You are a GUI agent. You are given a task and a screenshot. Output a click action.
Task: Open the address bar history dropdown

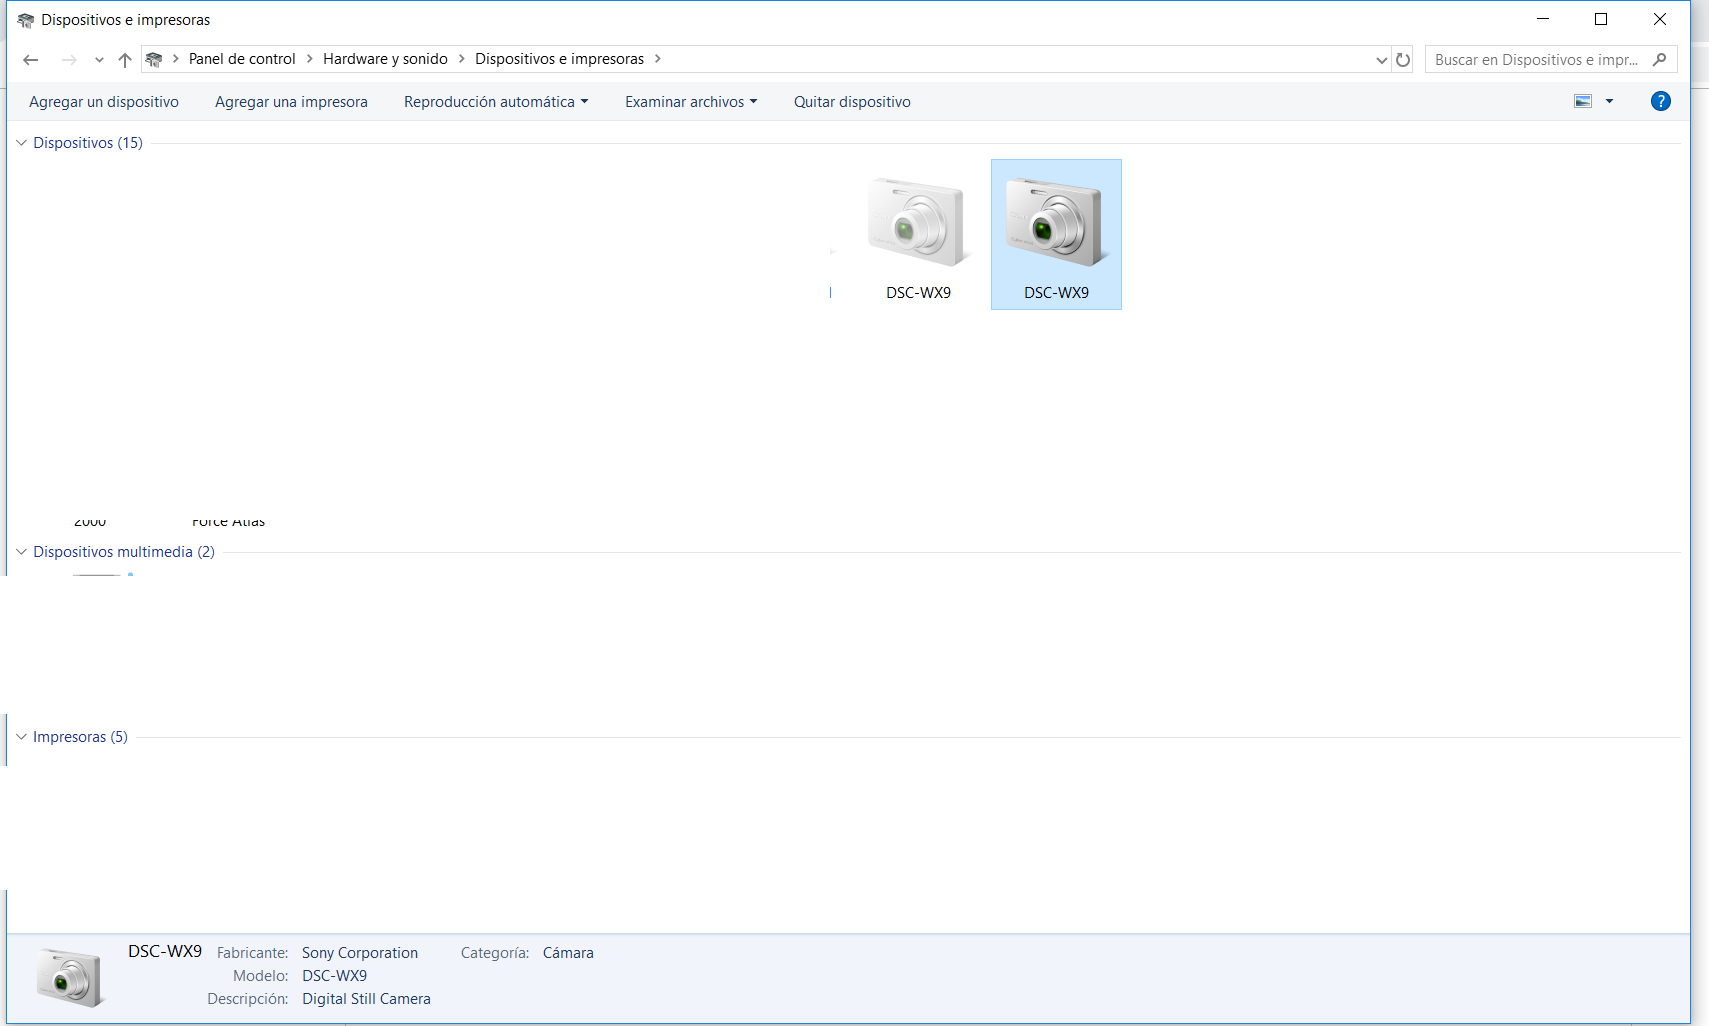pyautogui.click(x=1381, y=60)
